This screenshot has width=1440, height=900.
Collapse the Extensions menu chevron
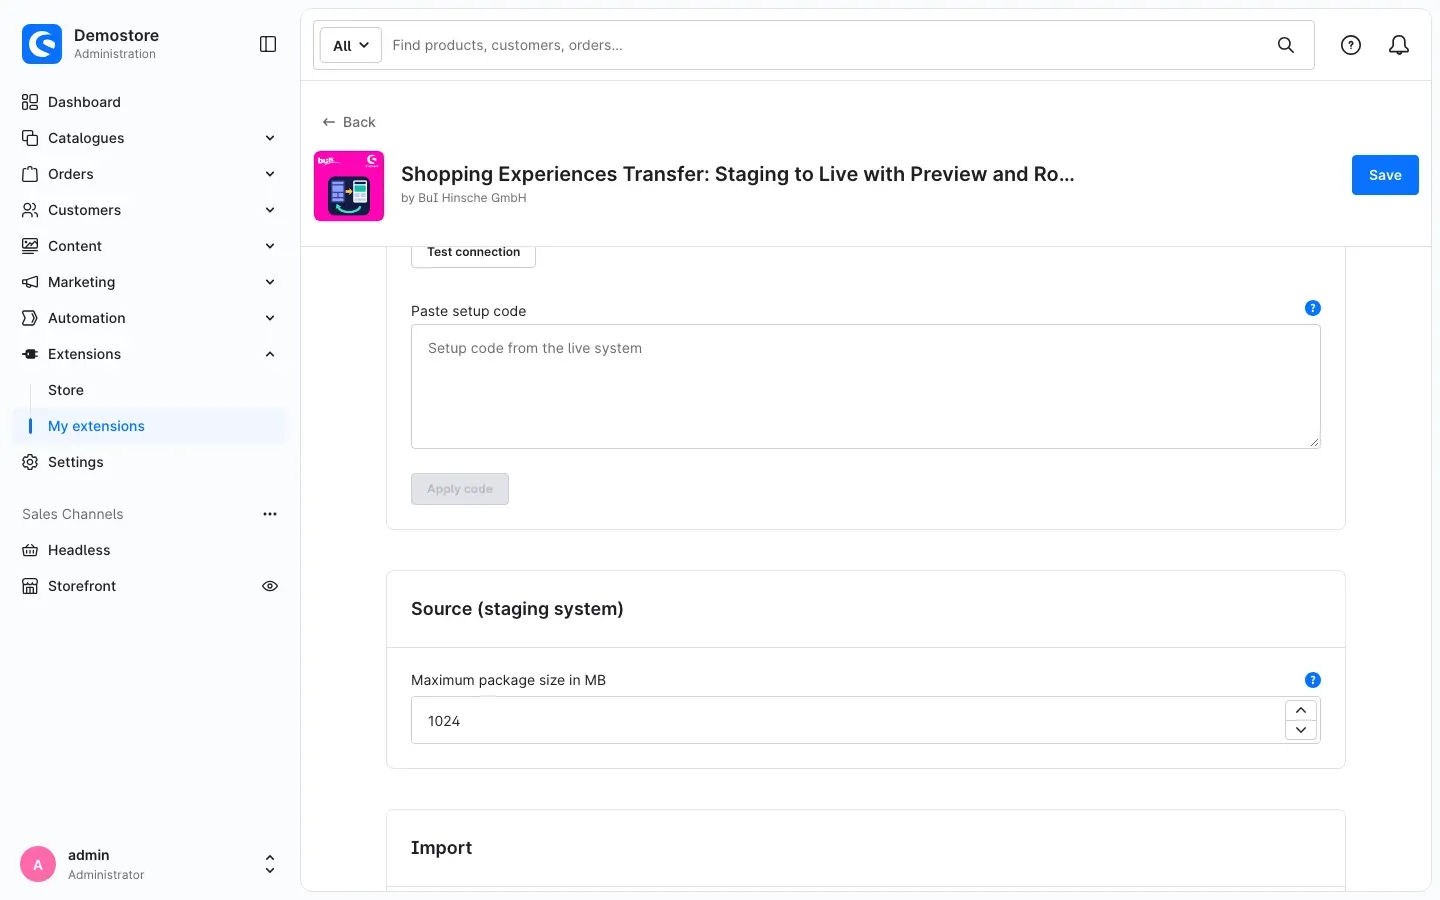tap(270, 354)
